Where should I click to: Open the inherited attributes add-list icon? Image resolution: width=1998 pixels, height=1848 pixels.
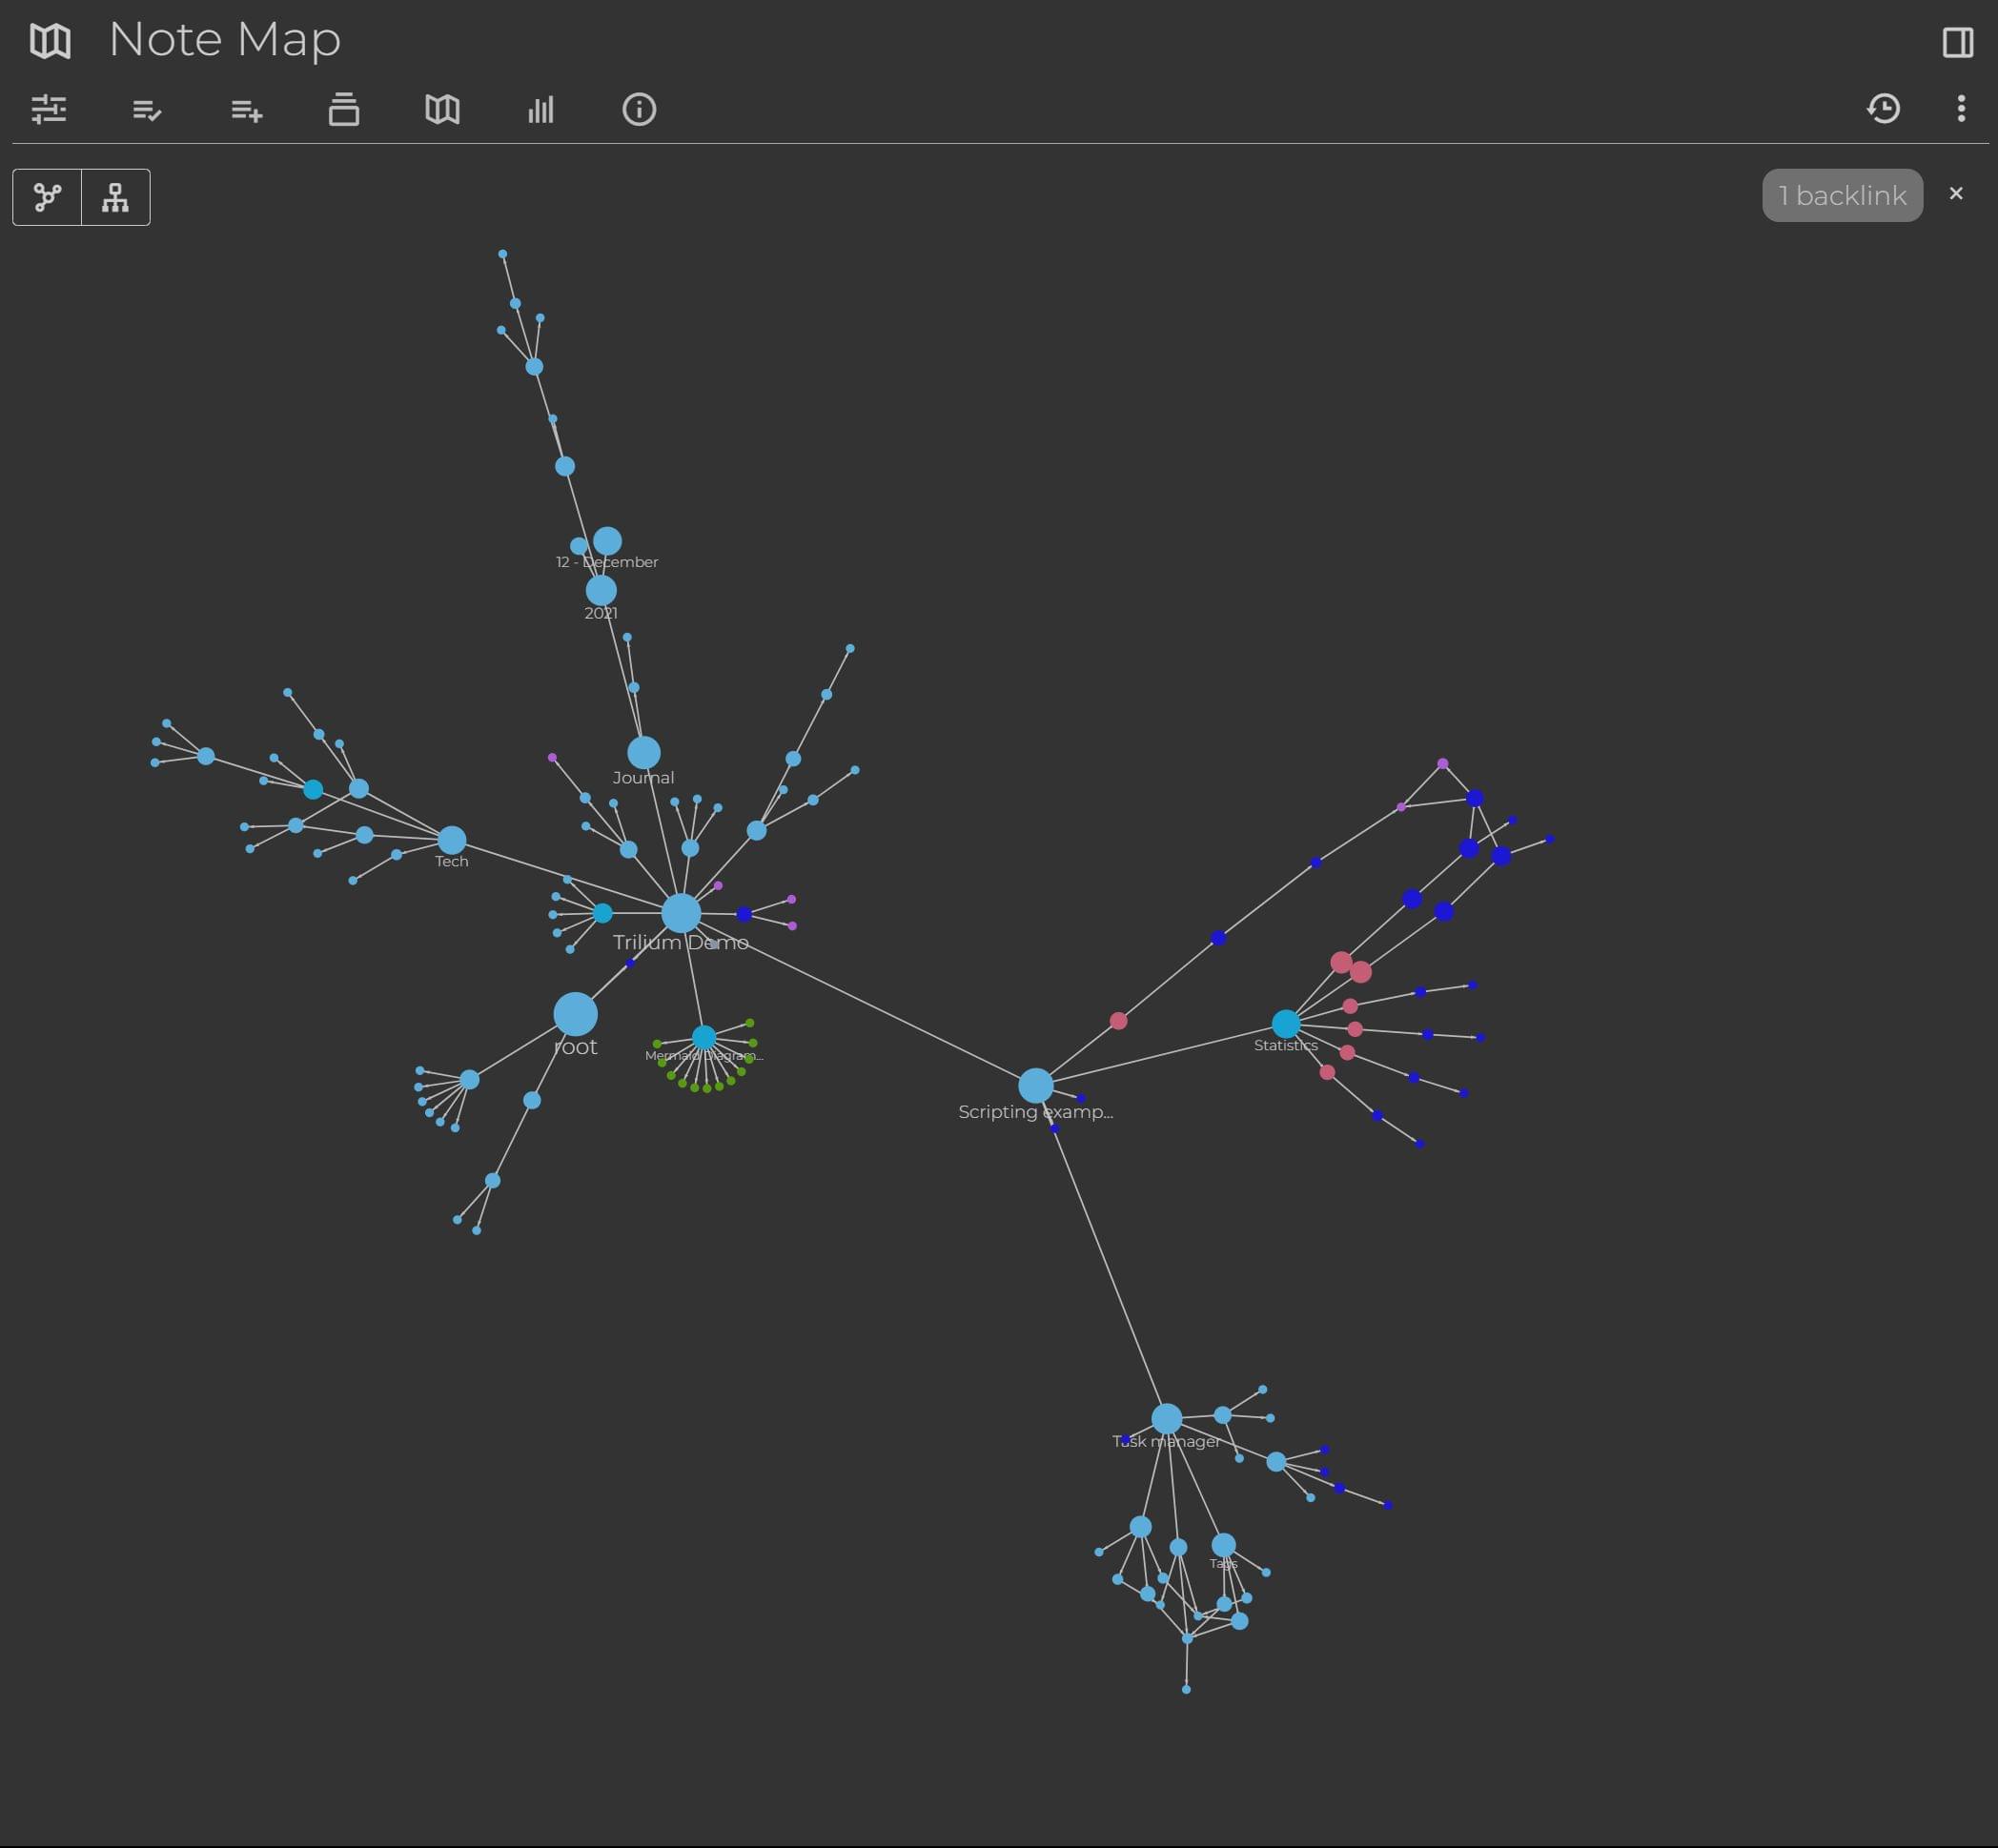click(246, 109)
